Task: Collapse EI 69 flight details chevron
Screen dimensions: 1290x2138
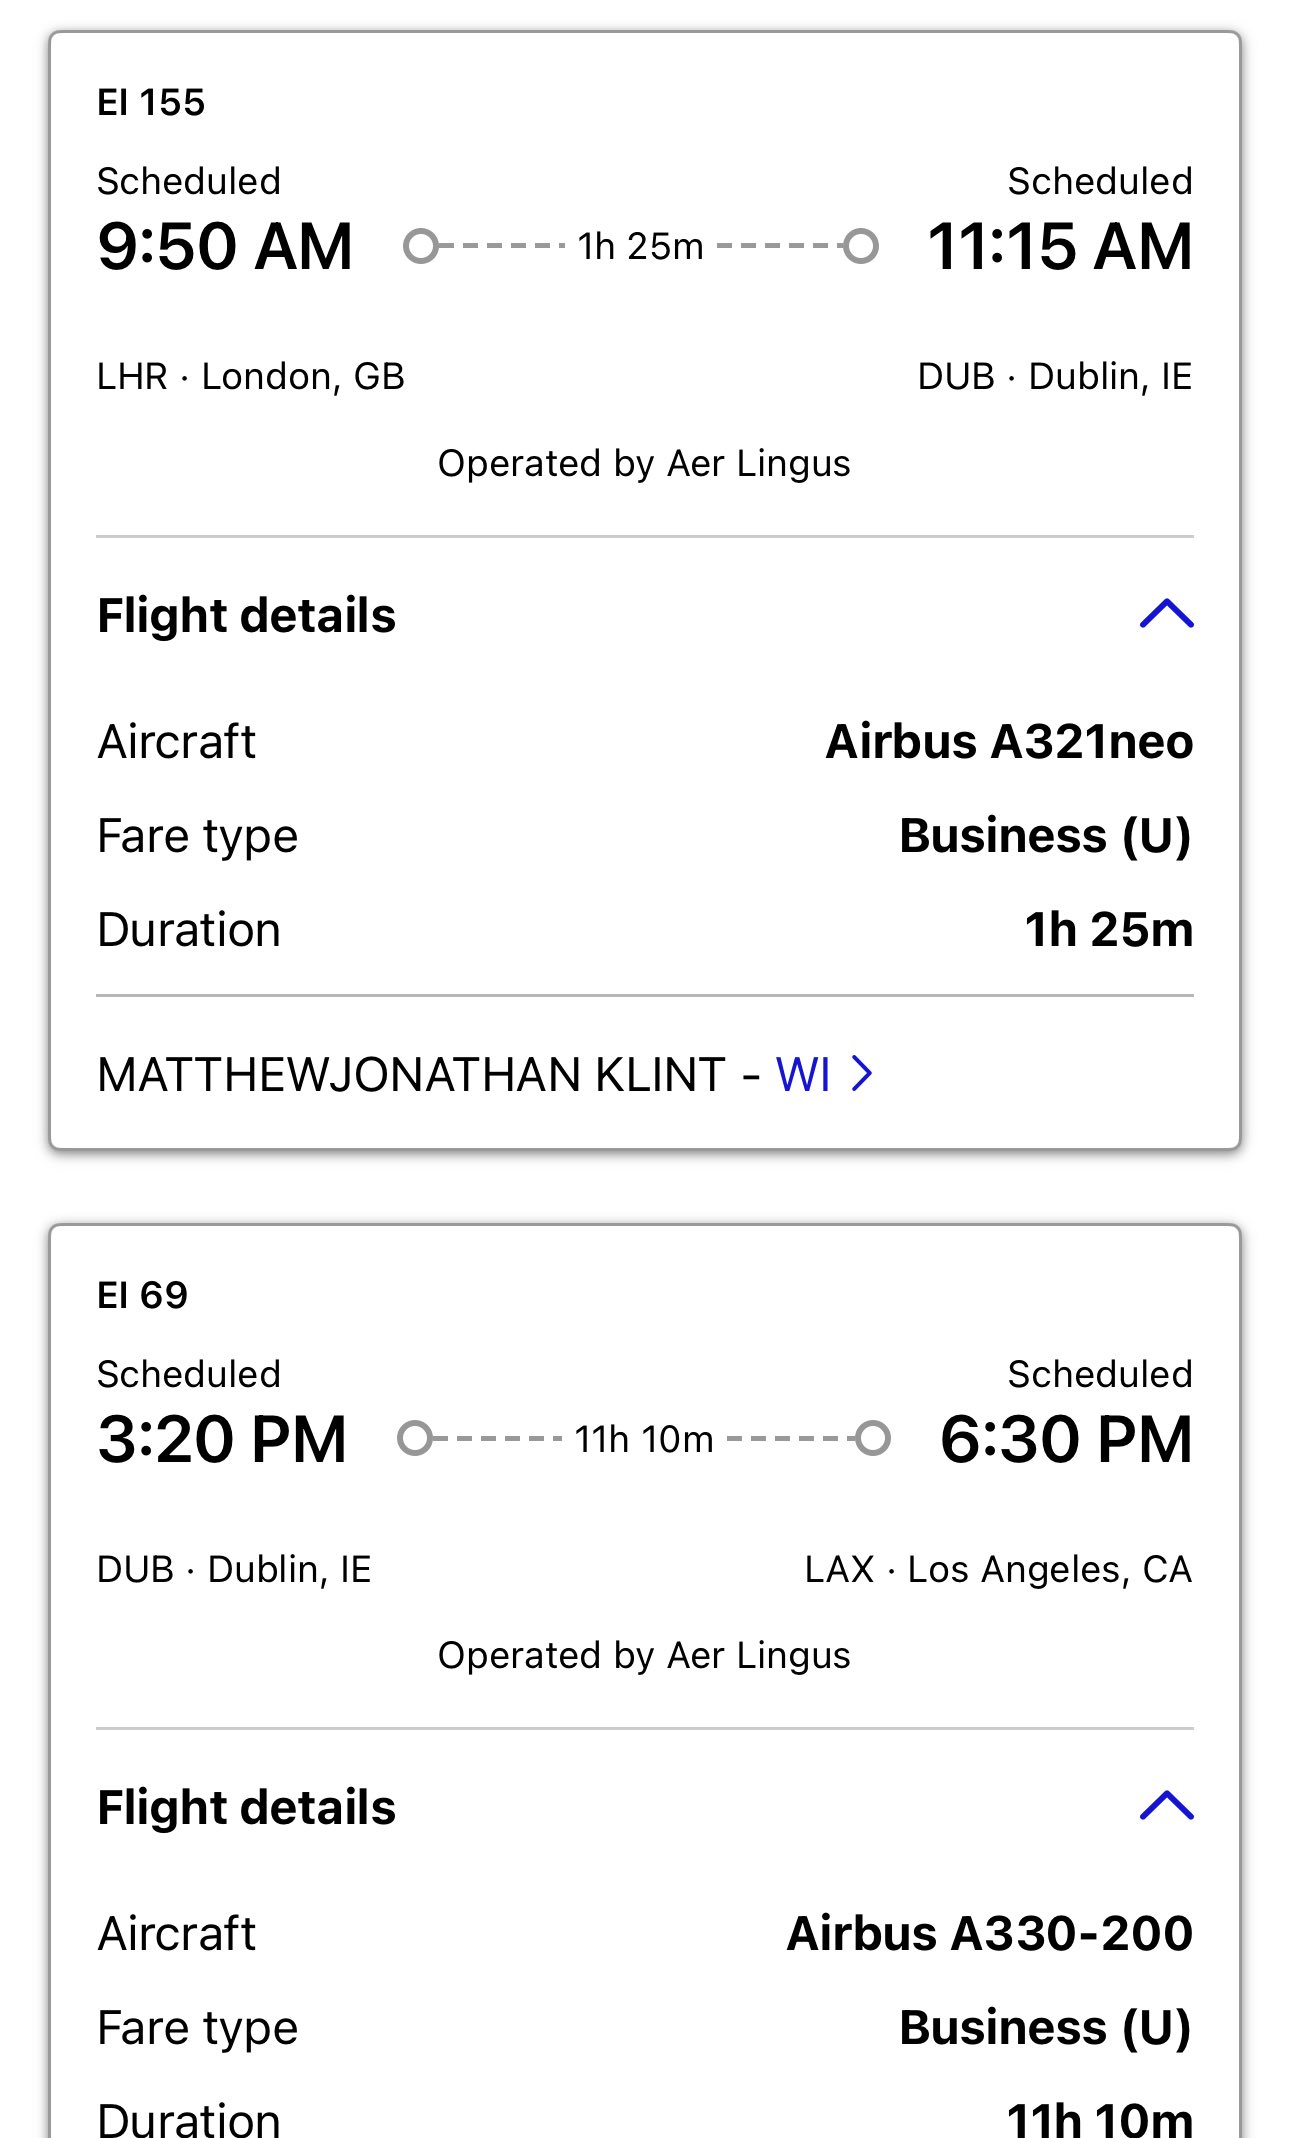Action: tap(1166, 1806)
